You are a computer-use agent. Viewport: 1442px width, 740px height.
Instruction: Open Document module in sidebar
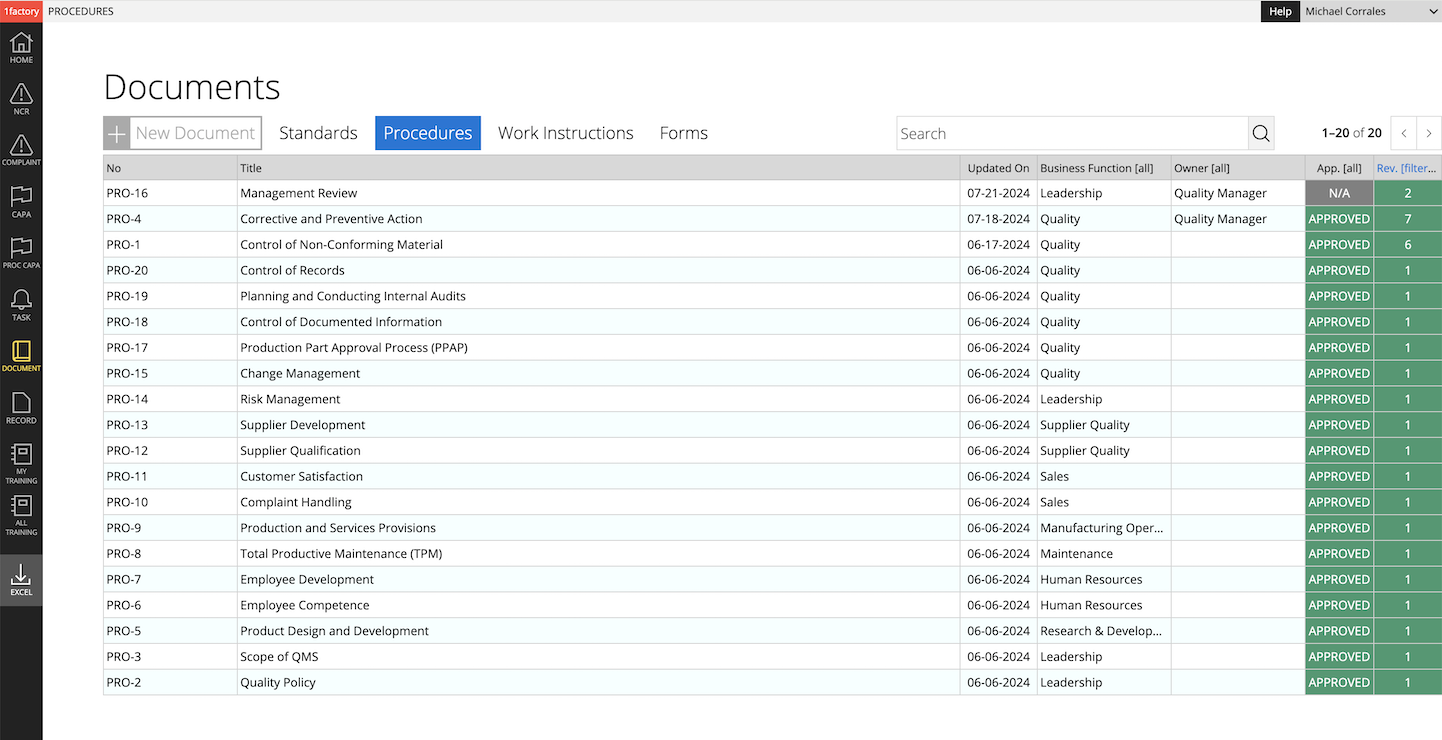tap(21, 356)
